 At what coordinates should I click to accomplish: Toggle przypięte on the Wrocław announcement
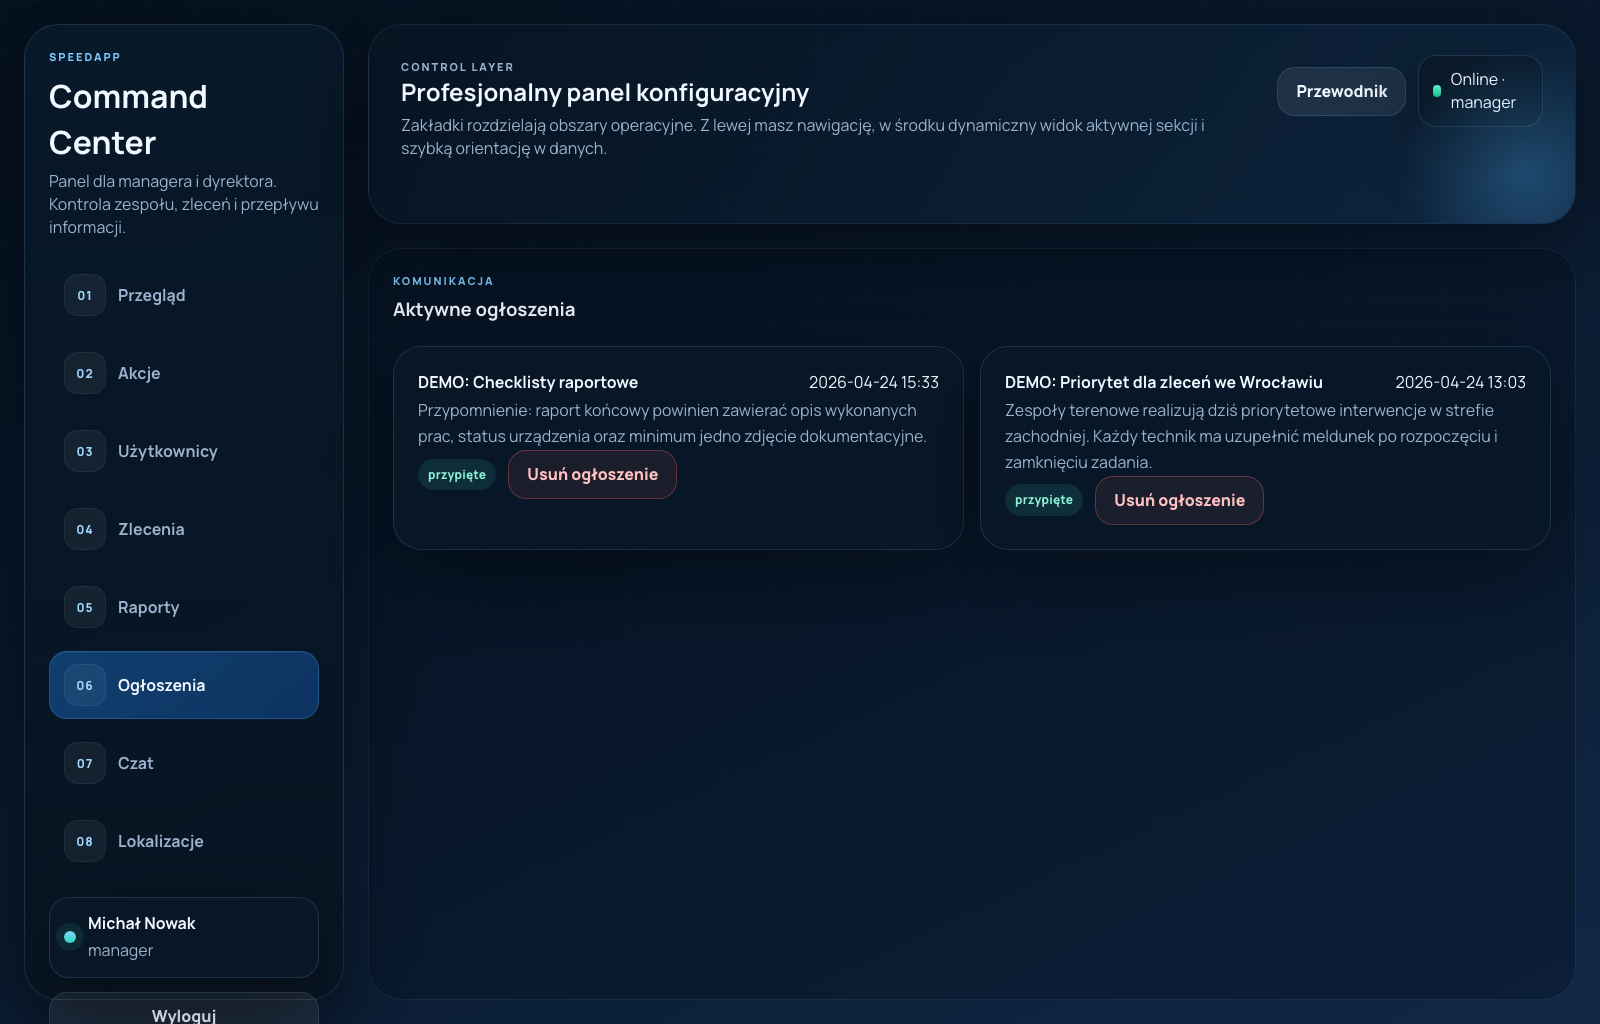(x=1043, y=500)
